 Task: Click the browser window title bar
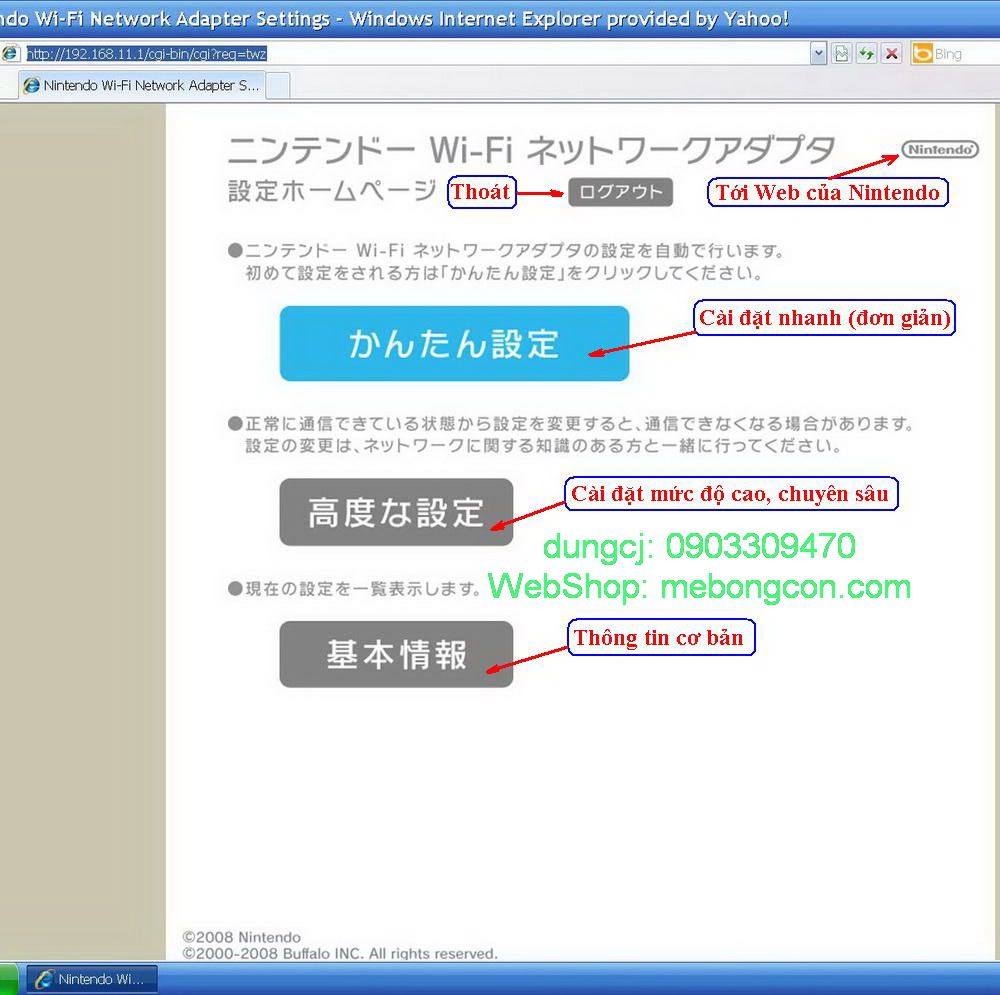pyautogui.click(x=400, y=17)
